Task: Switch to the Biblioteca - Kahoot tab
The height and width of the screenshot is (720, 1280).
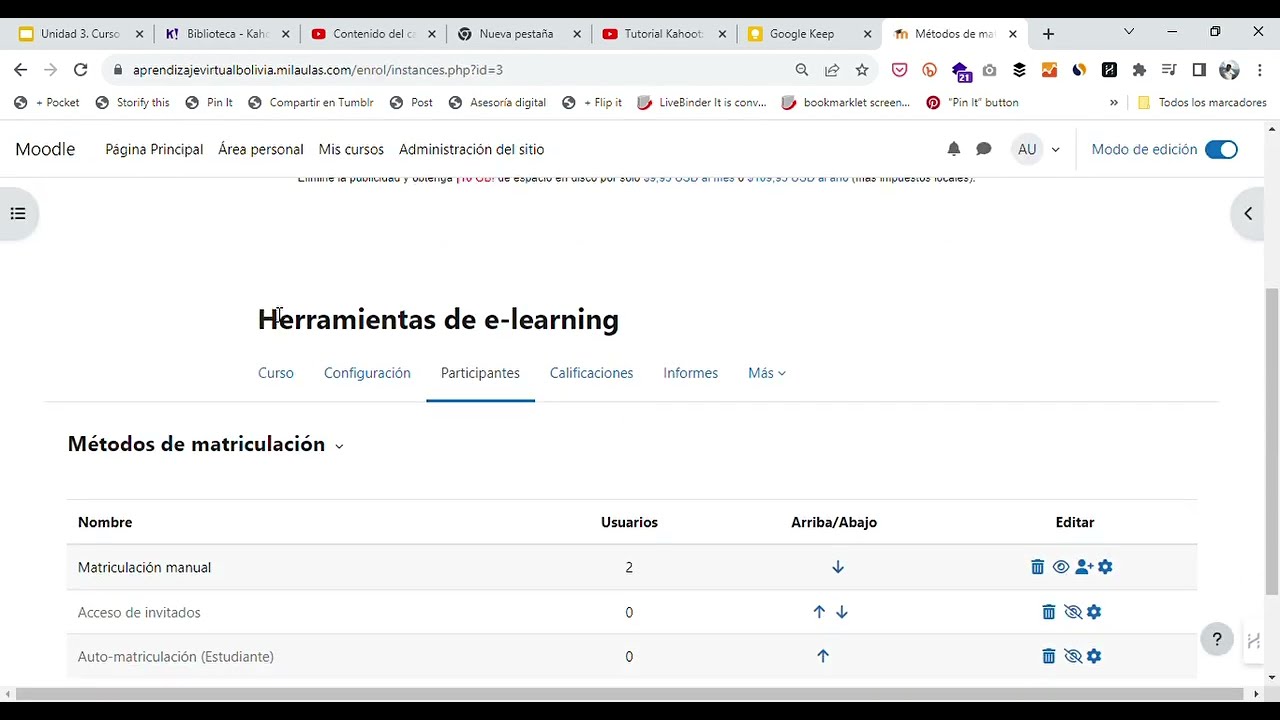Action: (x=228, y=34)
